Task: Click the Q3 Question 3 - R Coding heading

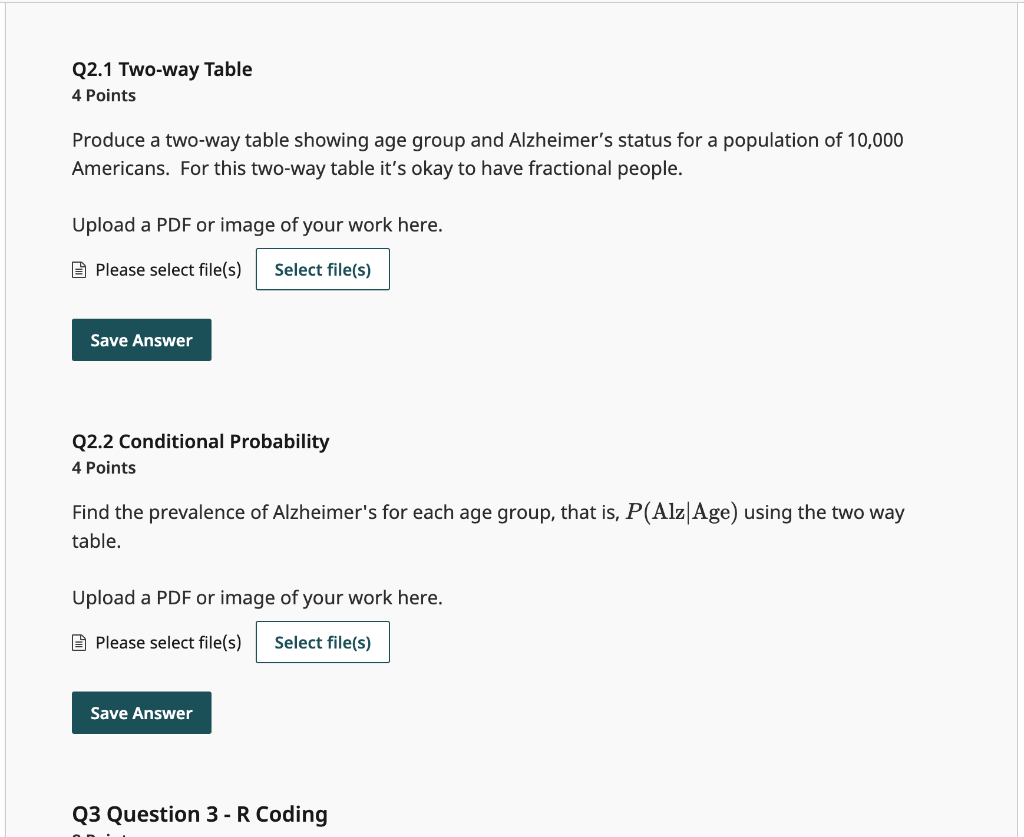Action: coord(199,814)
